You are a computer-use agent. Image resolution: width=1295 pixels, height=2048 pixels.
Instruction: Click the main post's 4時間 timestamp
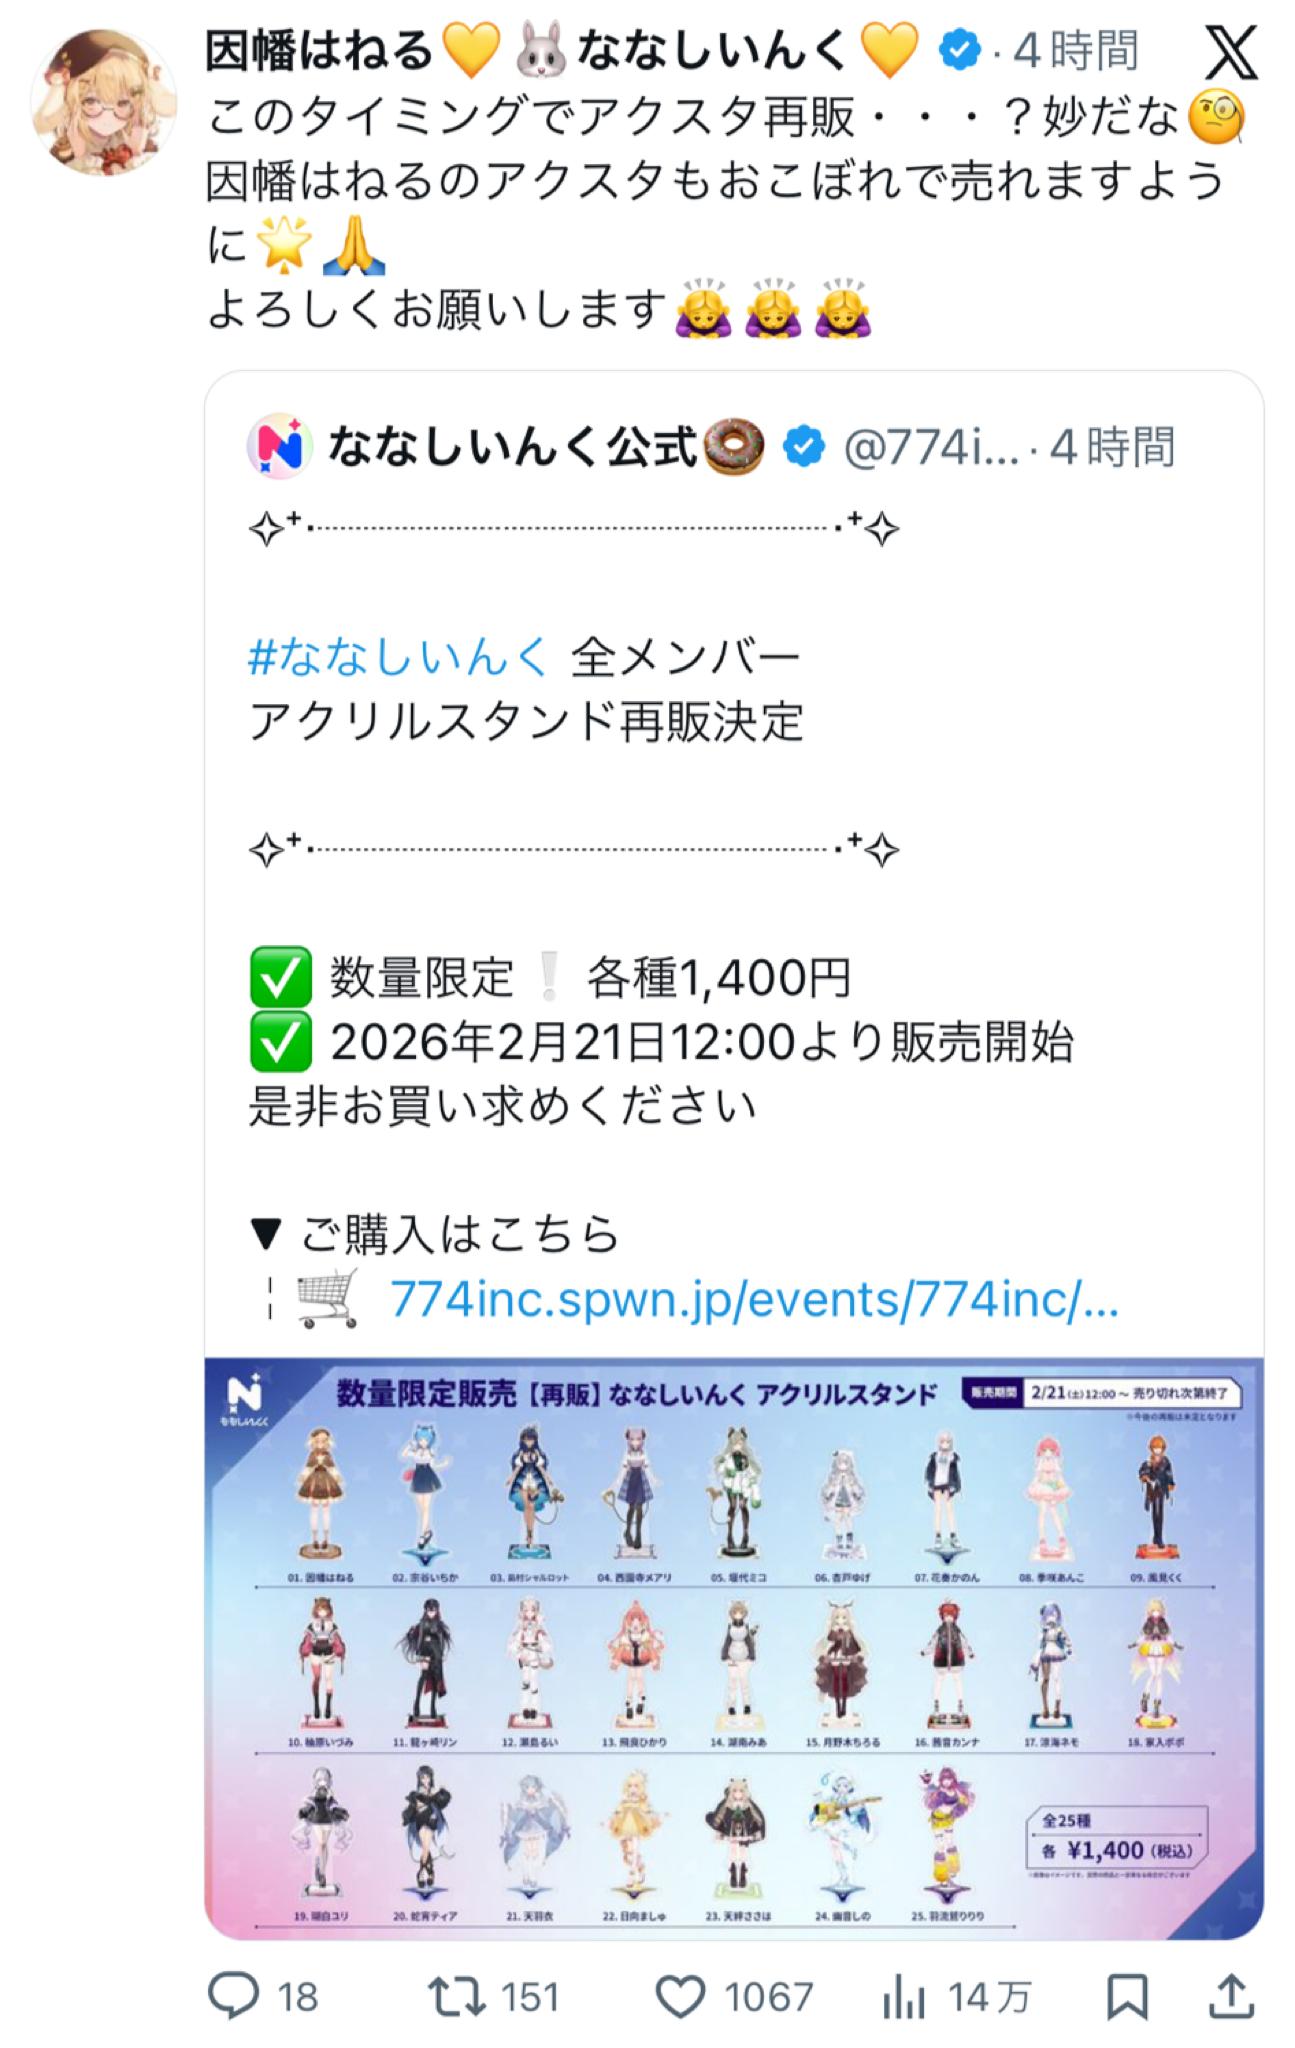click(1076, 50)
